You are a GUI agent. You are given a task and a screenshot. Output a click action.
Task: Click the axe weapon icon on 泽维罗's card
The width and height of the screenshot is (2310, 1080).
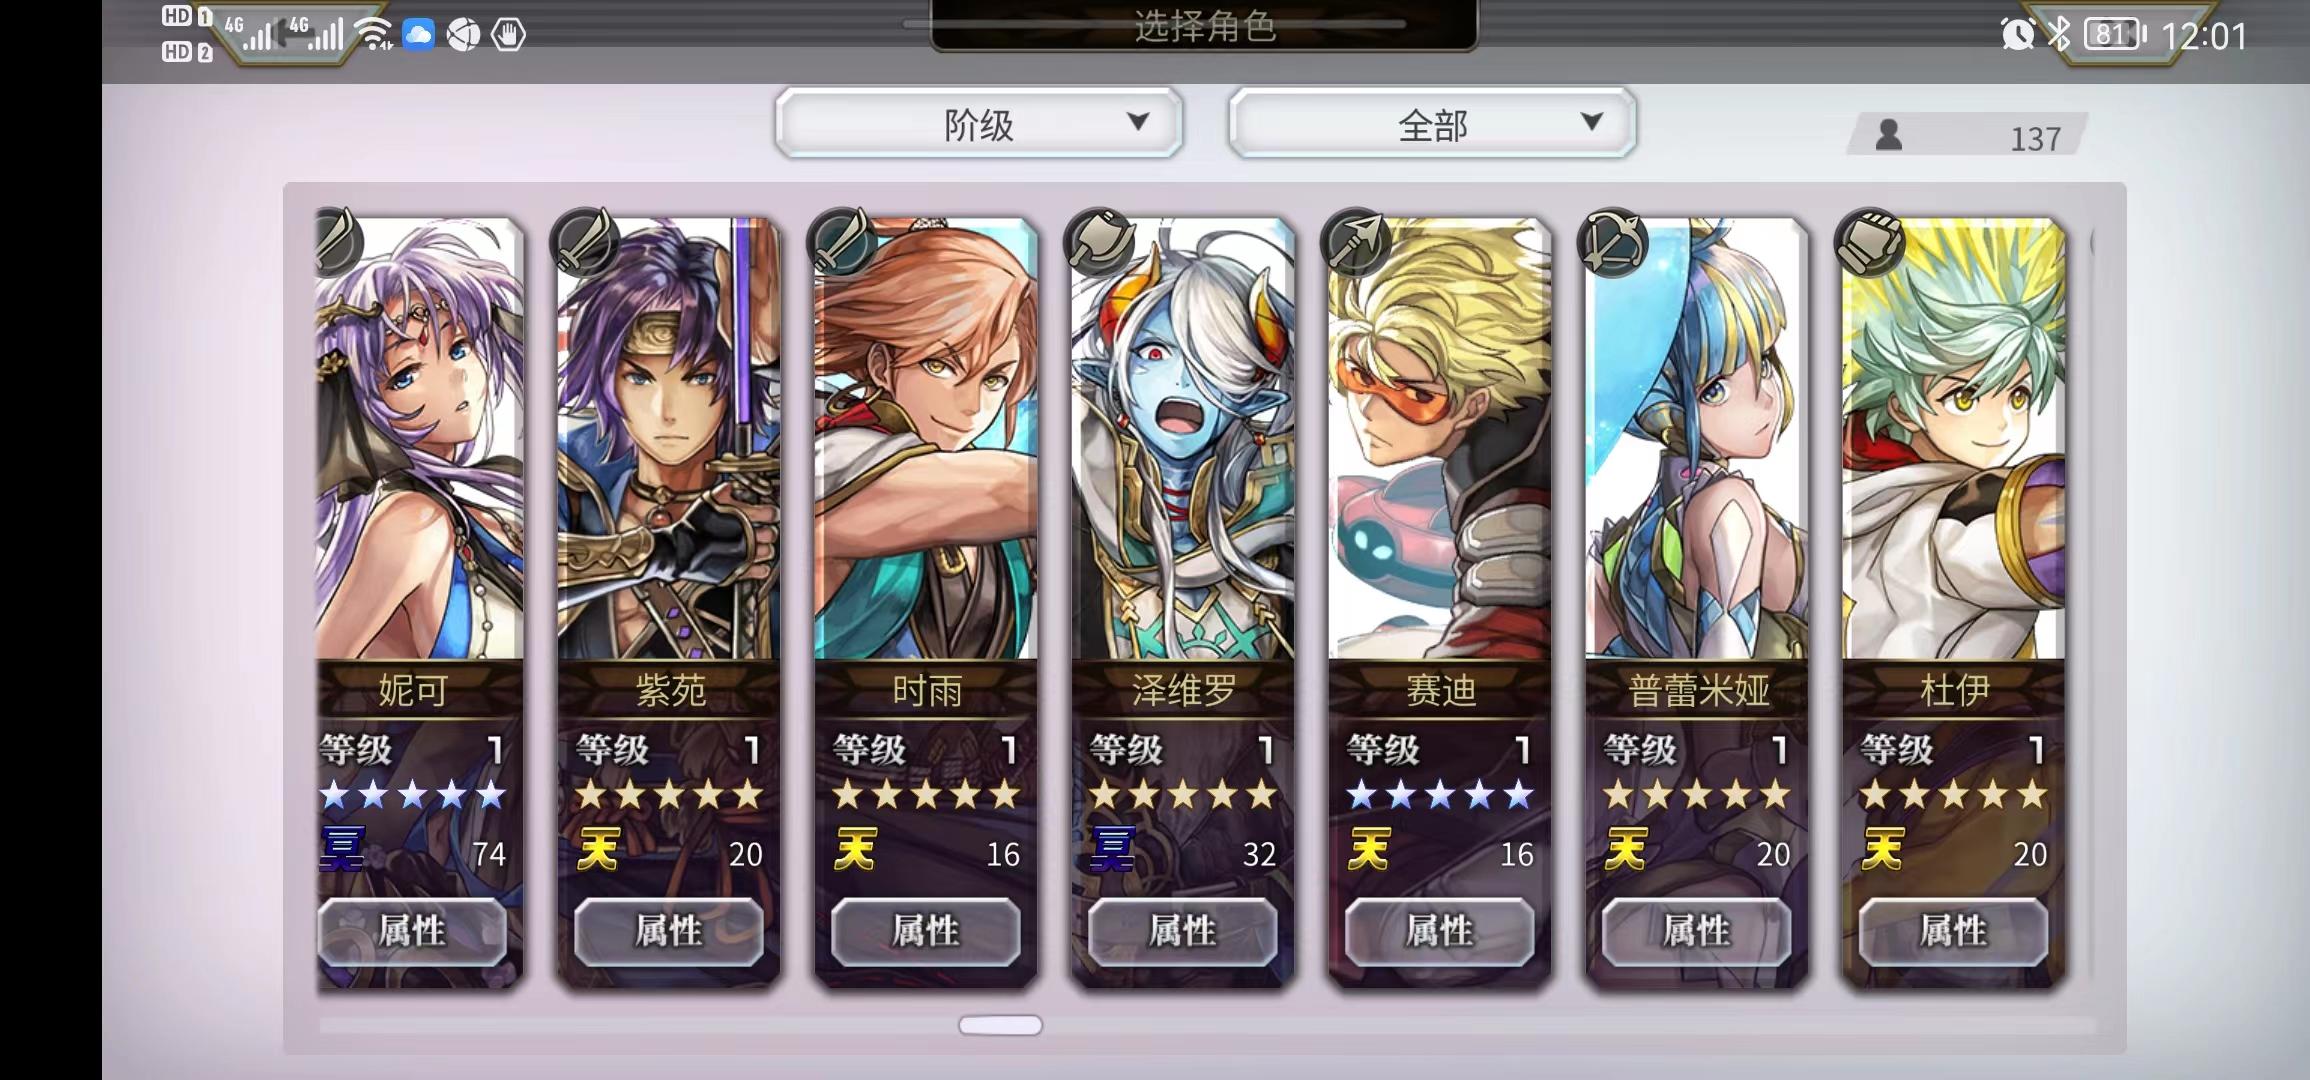click(x=1100, y=242)
